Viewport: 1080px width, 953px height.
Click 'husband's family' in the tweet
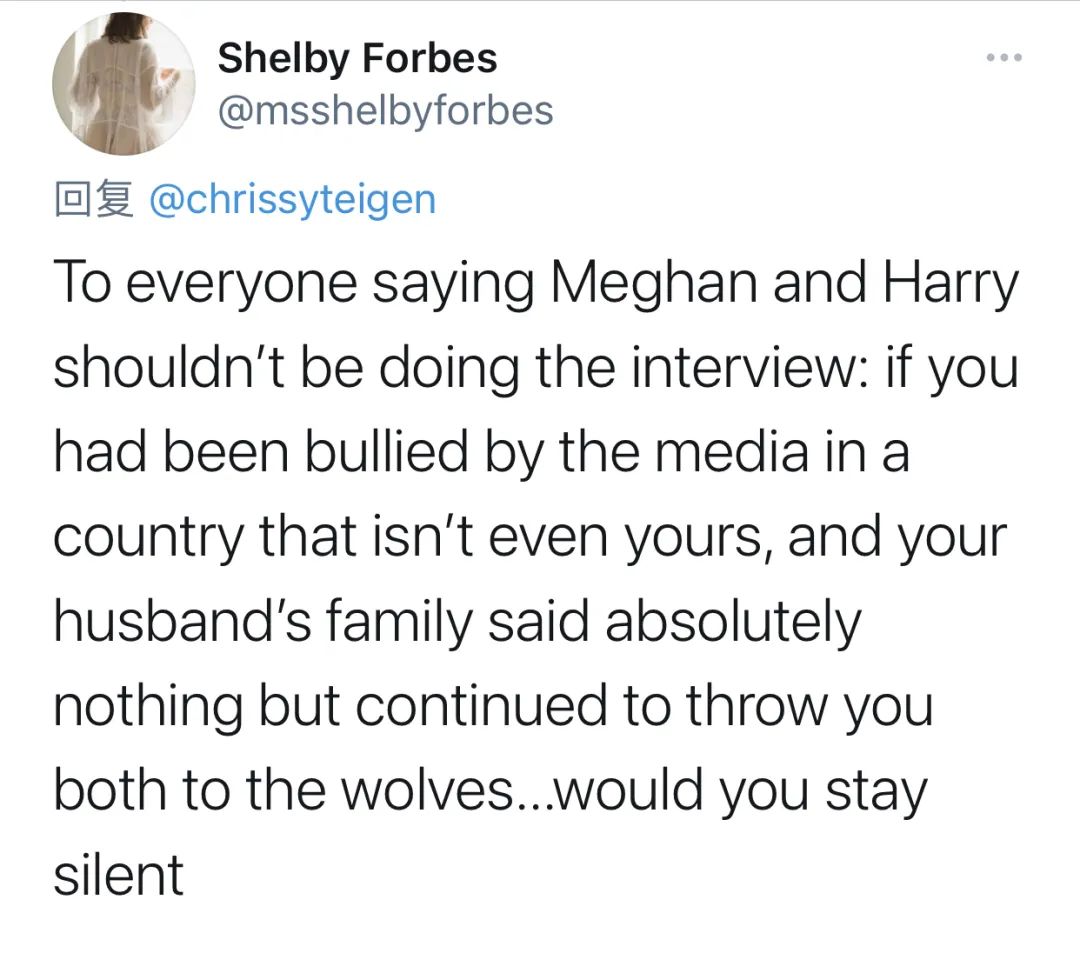[262, 622]
